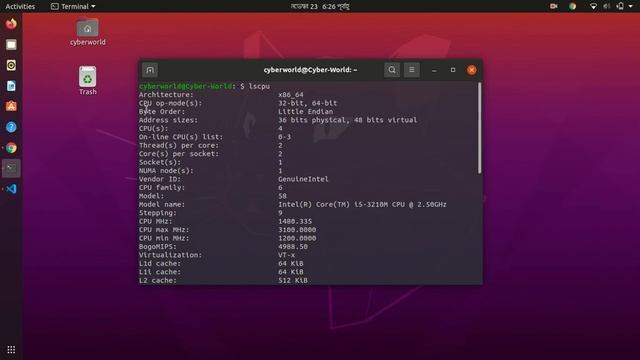
Task: Open the Trash desktop icon
Action: coord(87,81)
